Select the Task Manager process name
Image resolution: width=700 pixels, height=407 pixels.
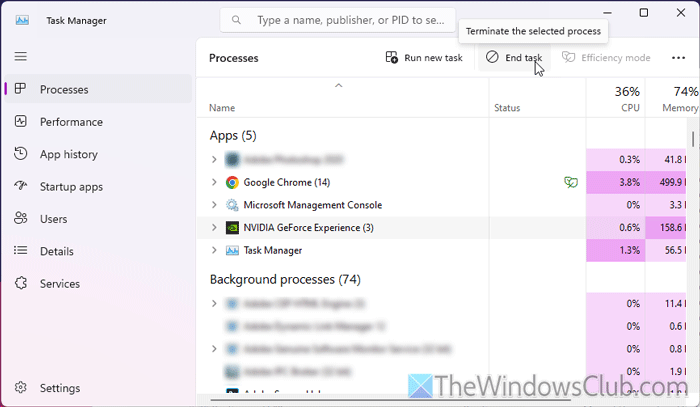273,250
